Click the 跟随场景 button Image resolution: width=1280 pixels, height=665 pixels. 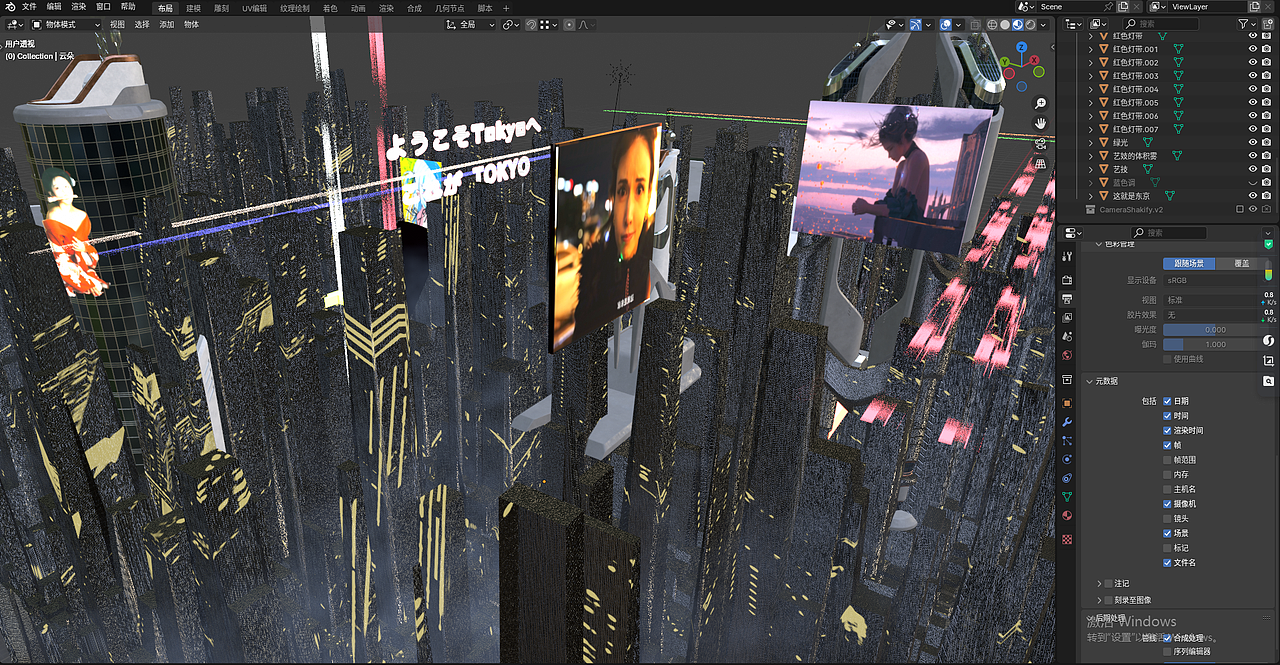click(1189, 263)
